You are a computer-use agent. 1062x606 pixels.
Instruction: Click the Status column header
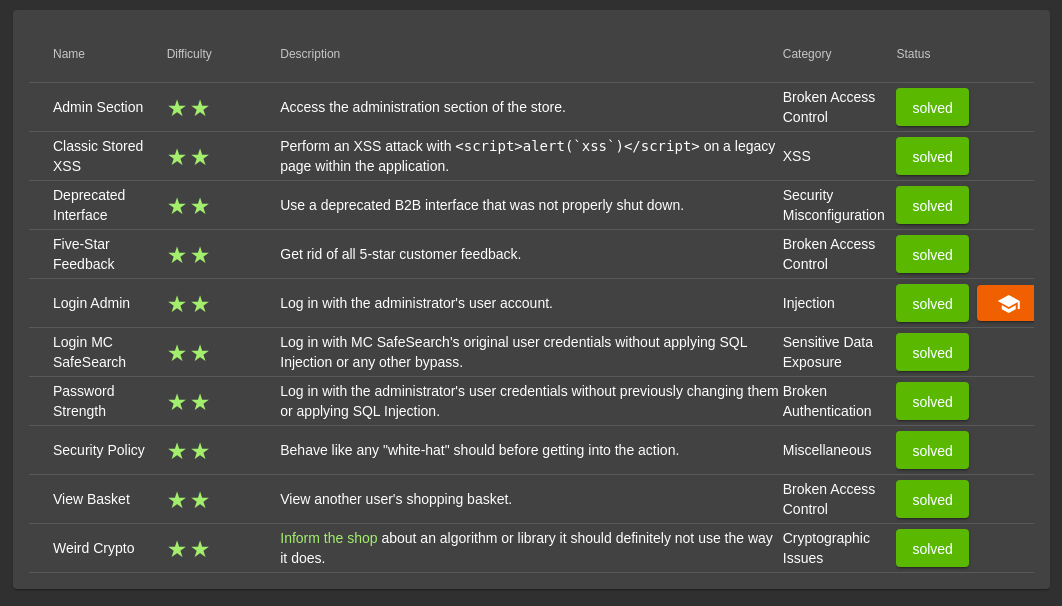913,54
